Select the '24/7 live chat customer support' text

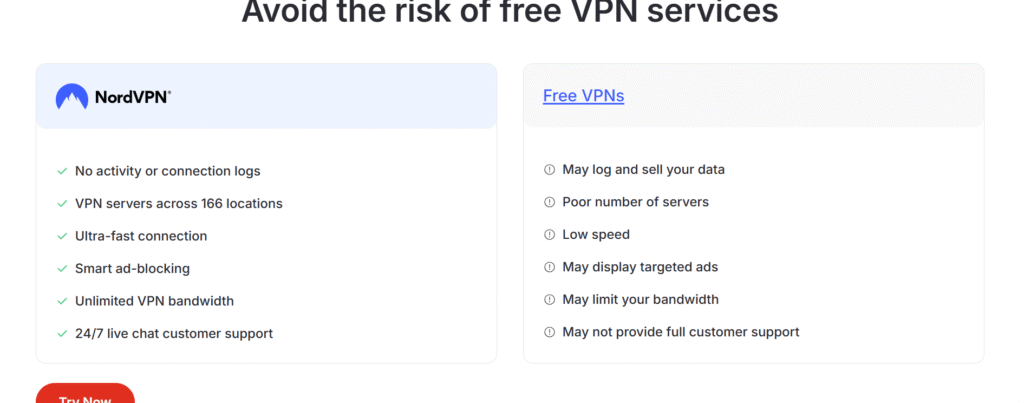[174, 333]
